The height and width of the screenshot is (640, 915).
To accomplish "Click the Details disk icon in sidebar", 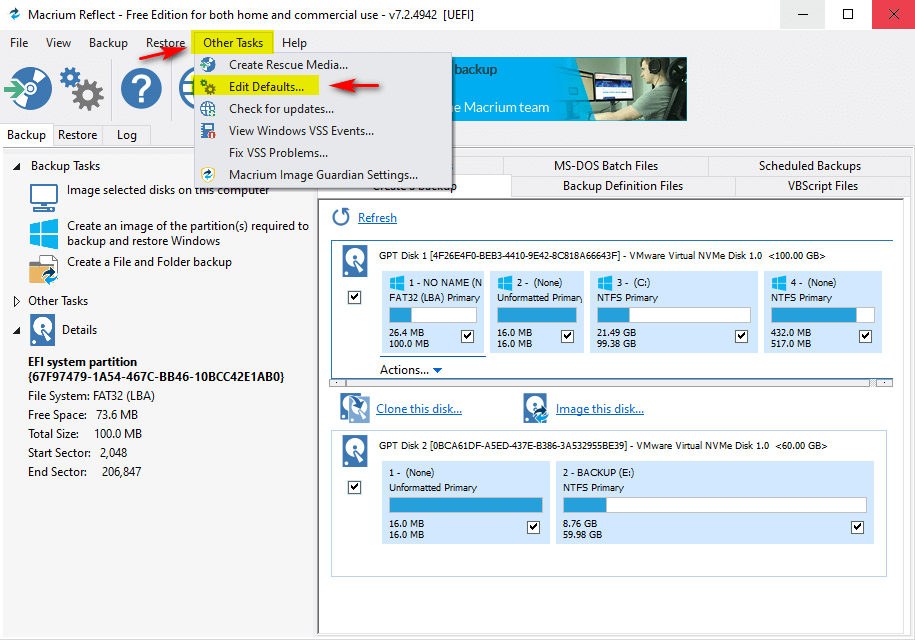I will point(43,330).
